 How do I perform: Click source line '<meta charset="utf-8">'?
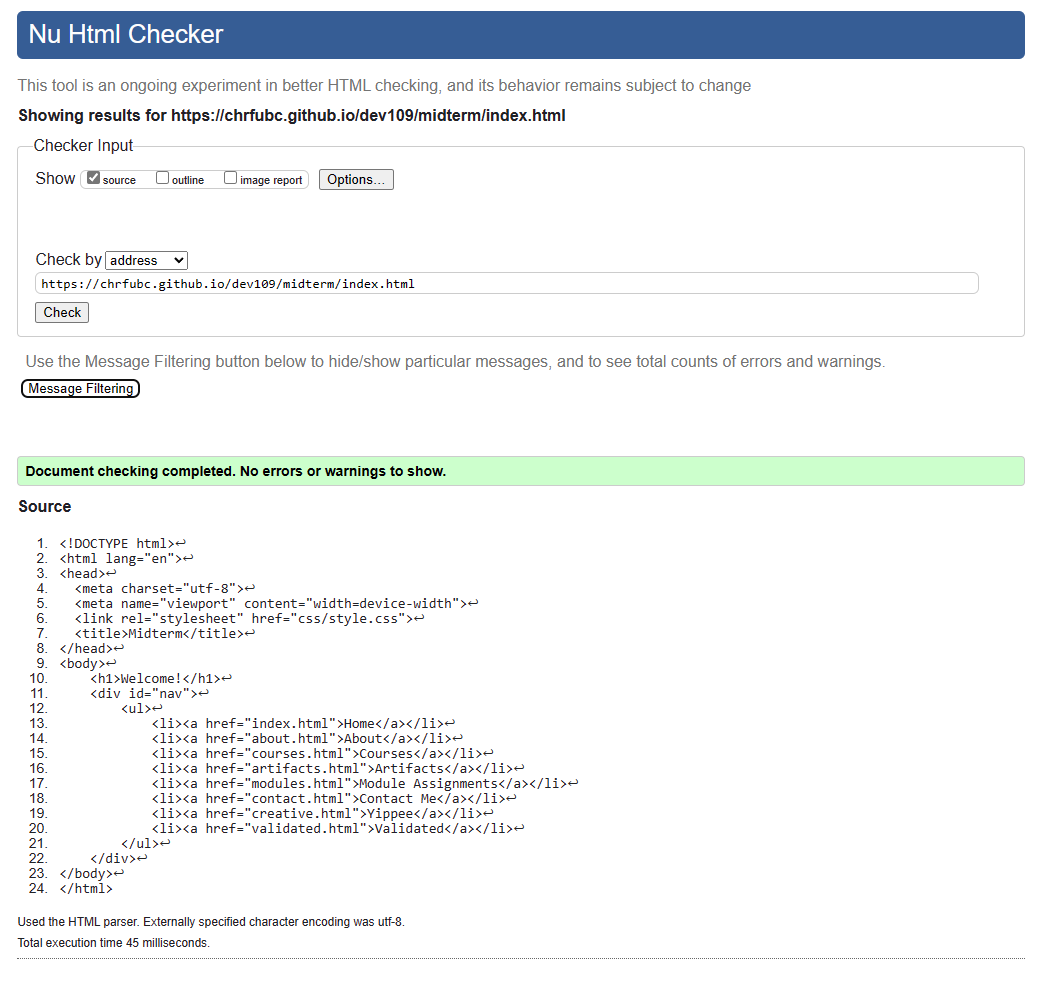[165, 589]
